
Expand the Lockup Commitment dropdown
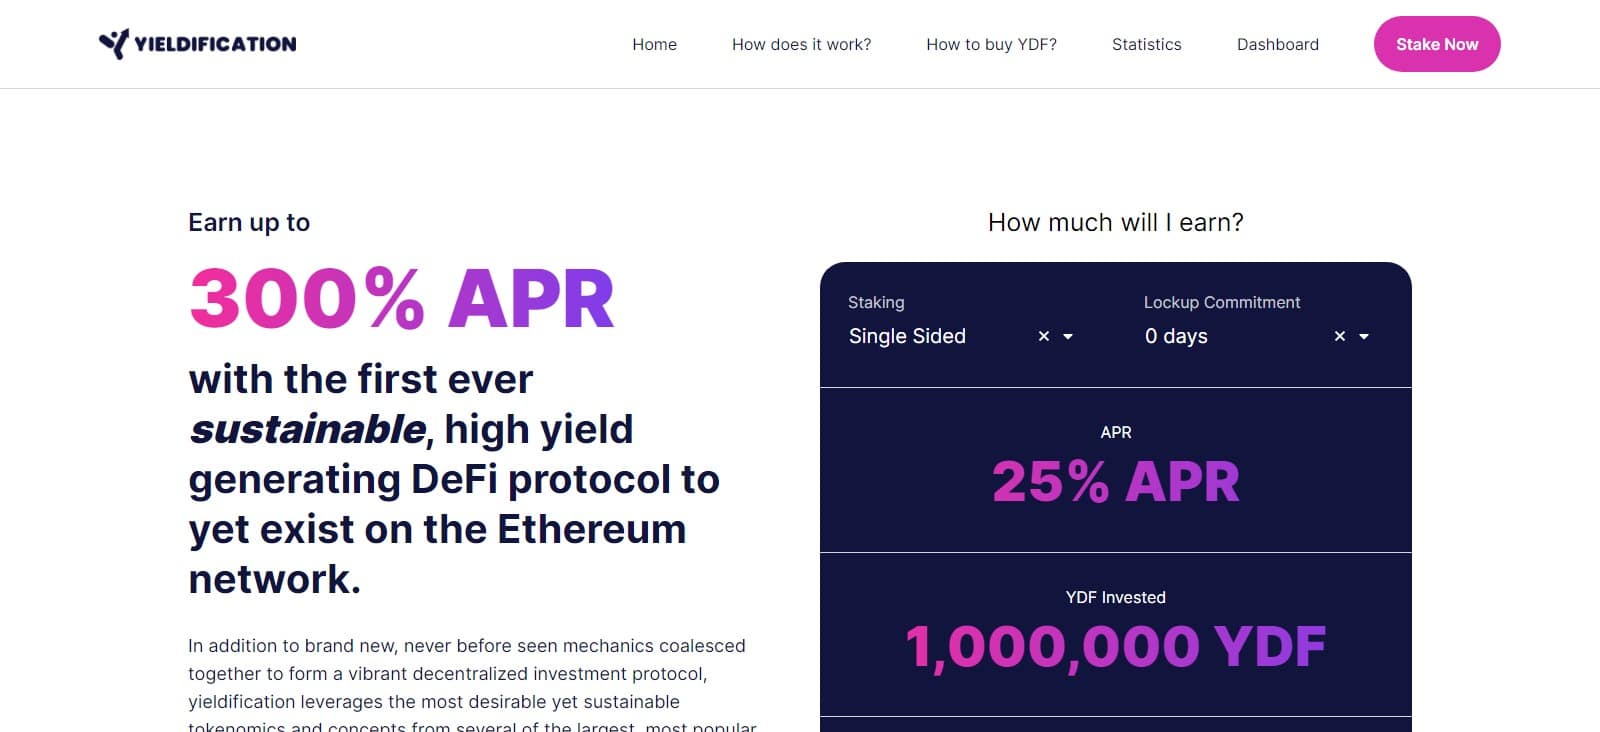(1364, 337)
